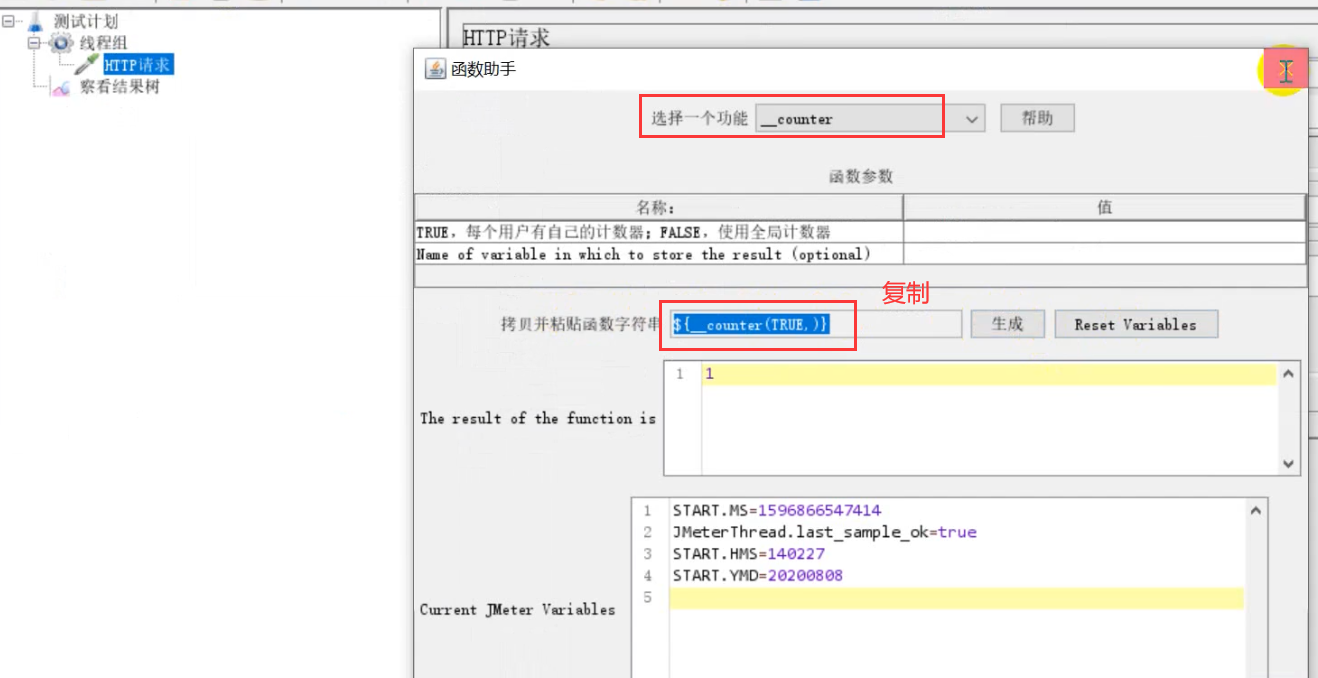Image resolution: width=1318 pixels, height=678 pixels.
Task: Click the ${__counter(TRUE,)} function string field
Action: [x=815, y=324]
